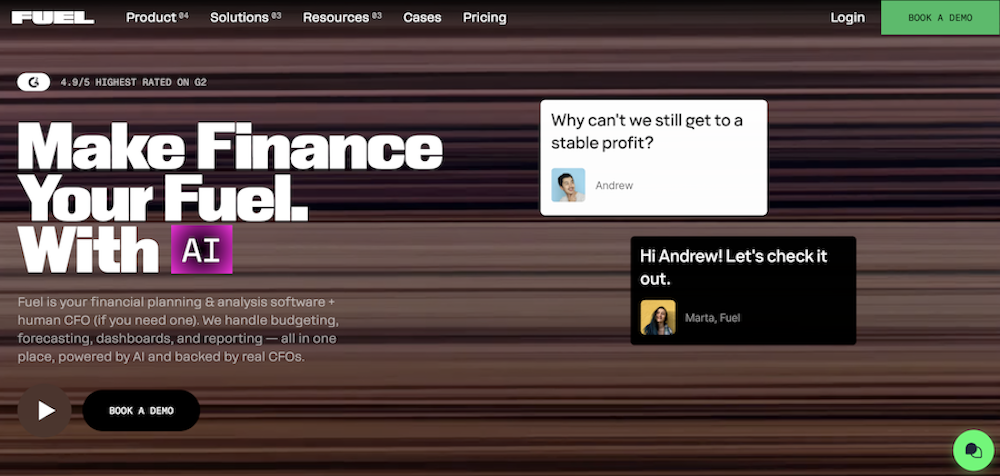Play the intro video with the round play button
This screenshot has height=476, width=1000.
tap(44, 410)
